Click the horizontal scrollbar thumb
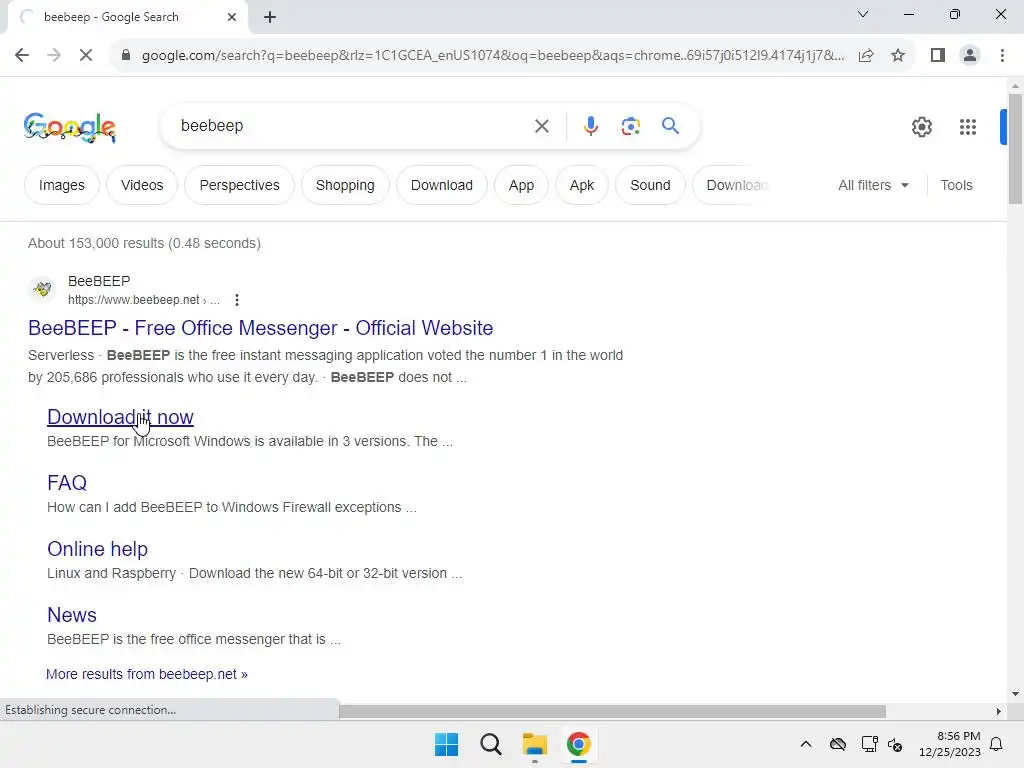 (x=612, y=711)
